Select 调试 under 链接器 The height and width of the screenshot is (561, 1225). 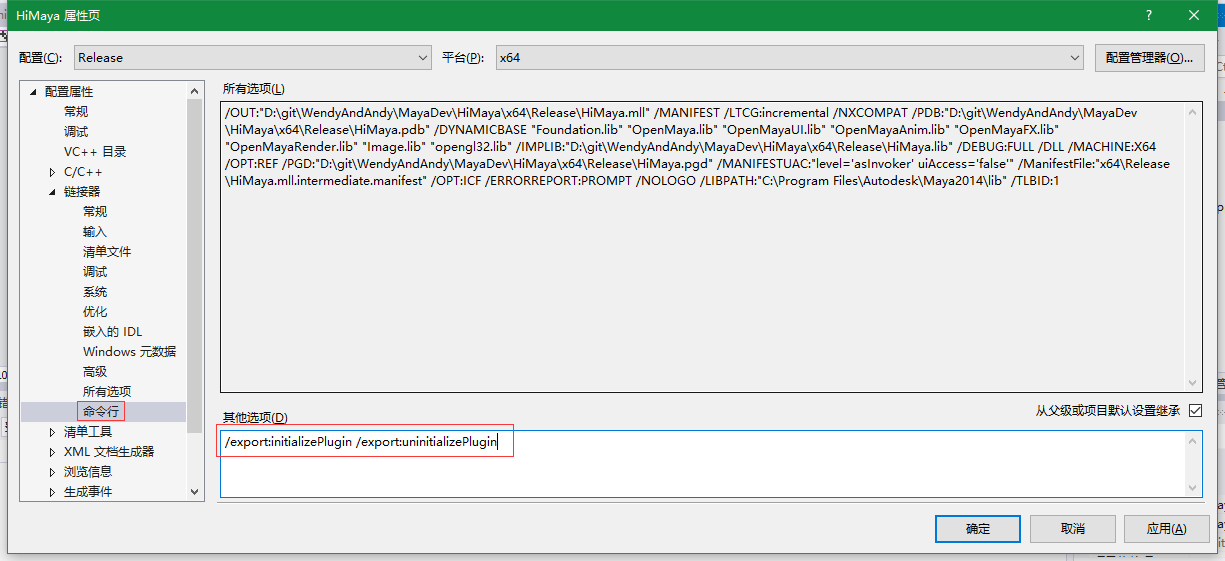pos(95,272)
